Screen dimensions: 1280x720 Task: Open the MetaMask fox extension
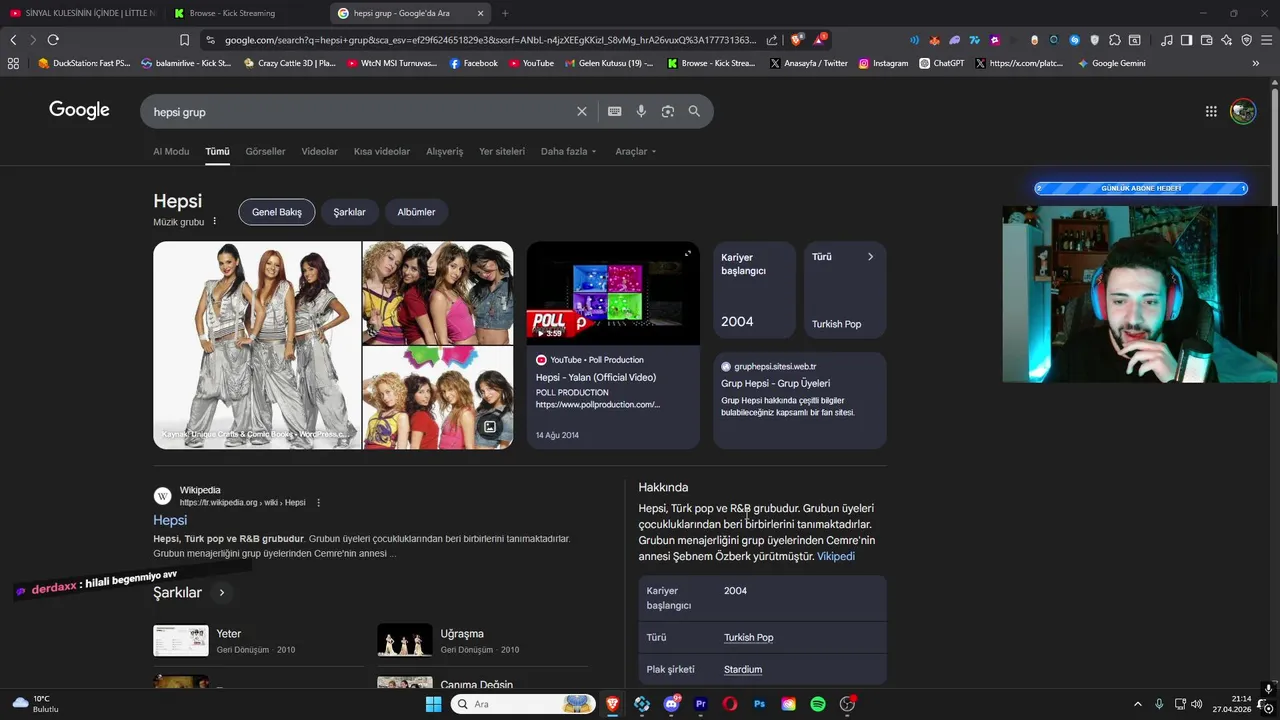tap(934, 40)
